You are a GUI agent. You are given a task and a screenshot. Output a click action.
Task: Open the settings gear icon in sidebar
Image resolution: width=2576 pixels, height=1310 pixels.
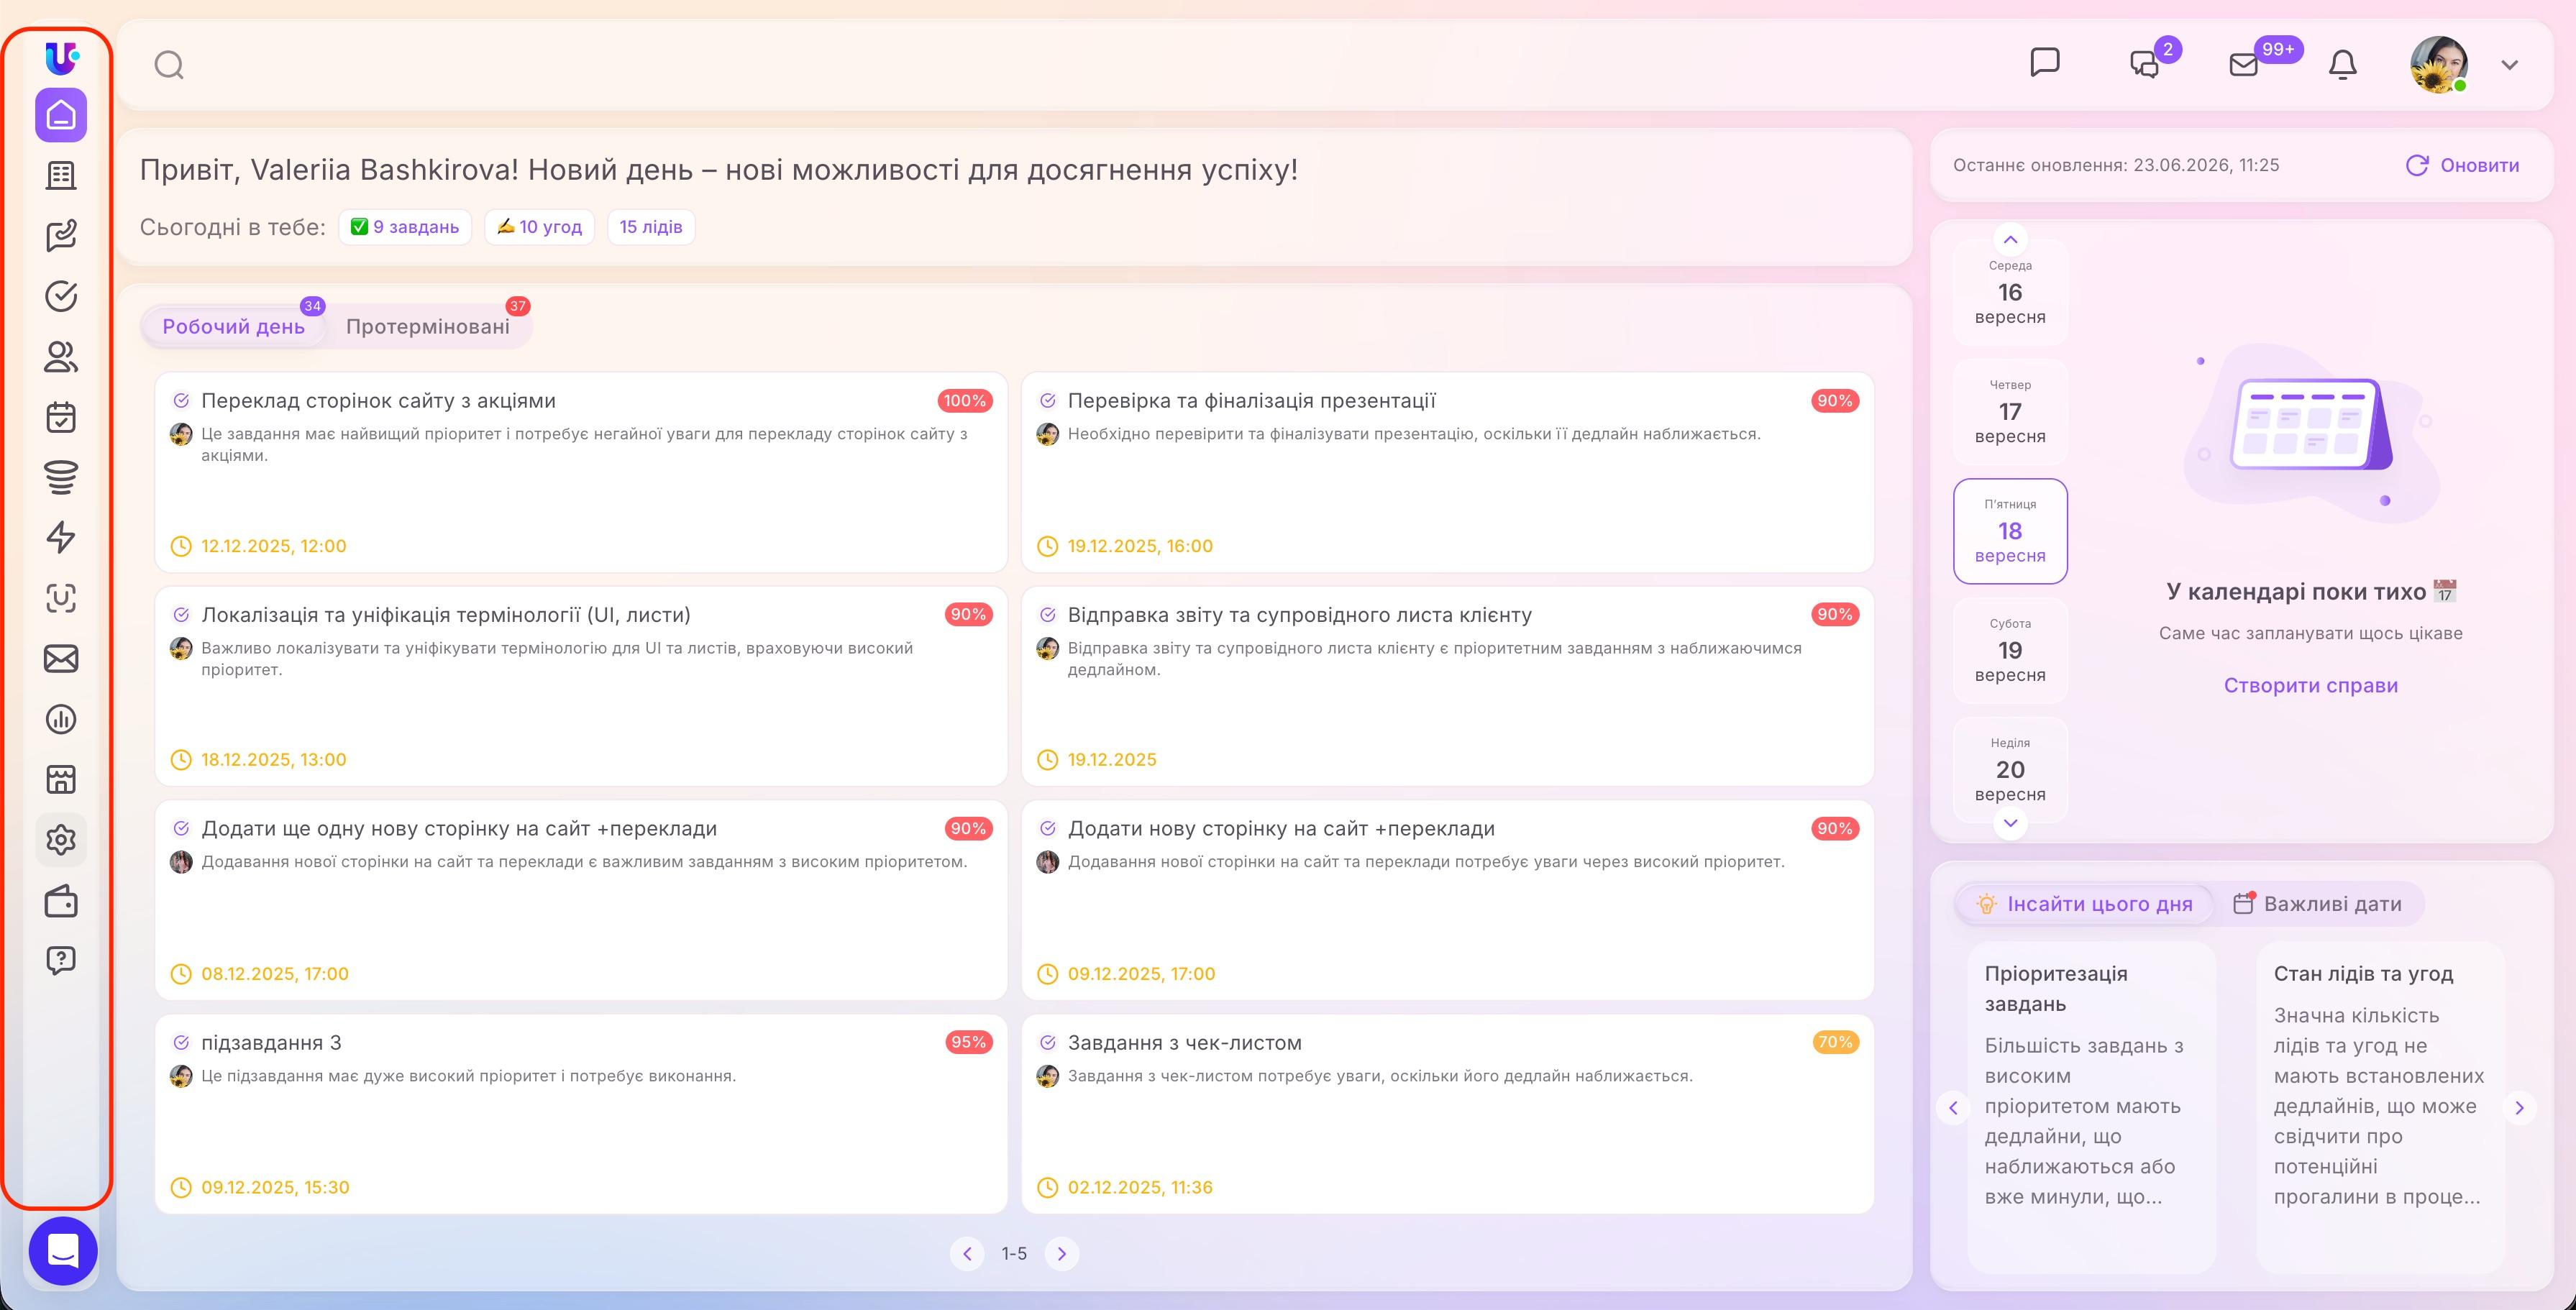click(x=61, y=840)
